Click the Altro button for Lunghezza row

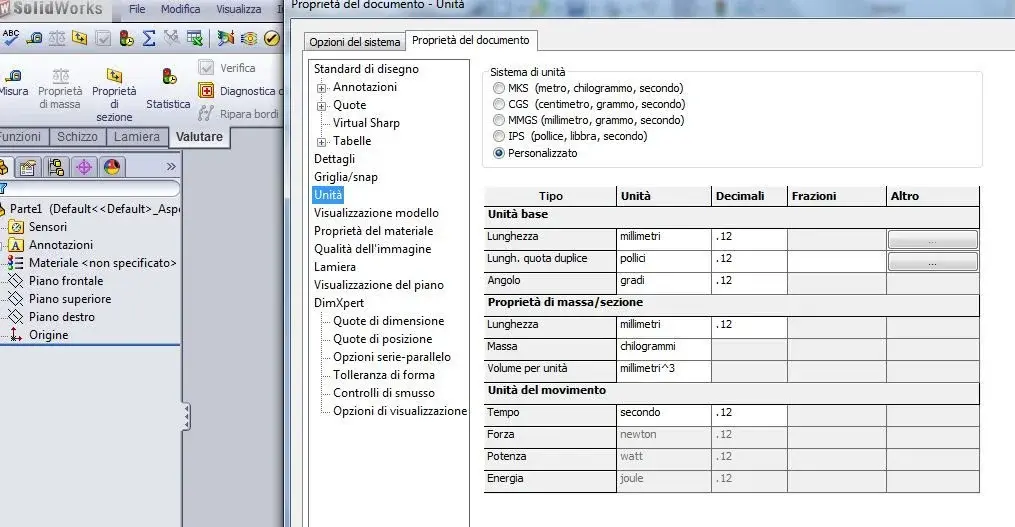coord(932,240)
